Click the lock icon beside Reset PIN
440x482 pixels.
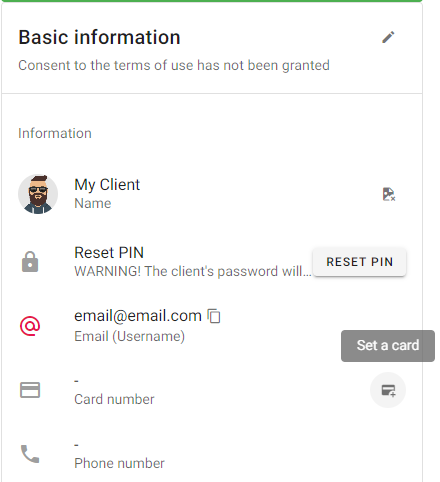[30, 262]
